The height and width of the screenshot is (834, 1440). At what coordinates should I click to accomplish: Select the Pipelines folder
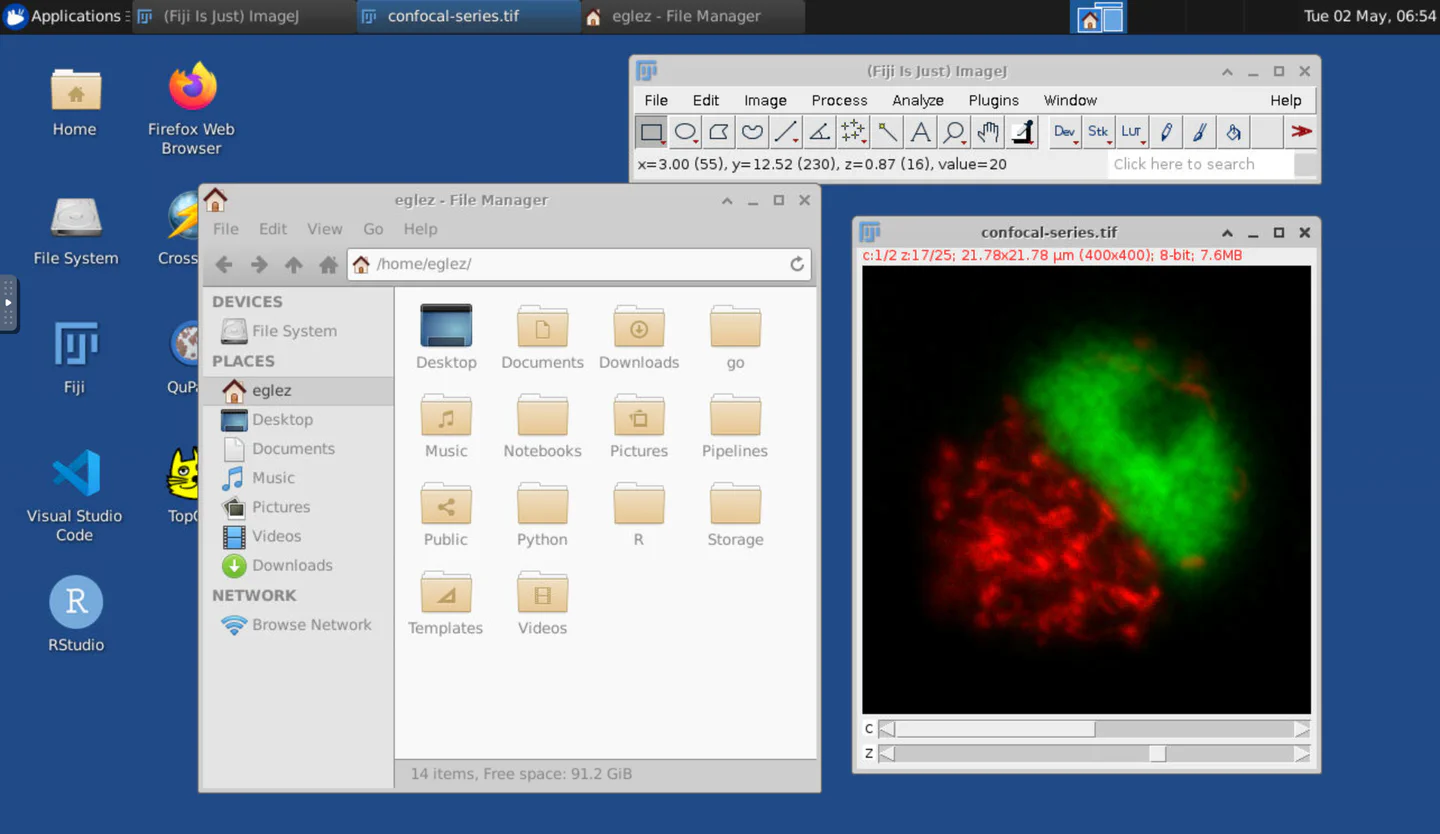pos(735,426)
